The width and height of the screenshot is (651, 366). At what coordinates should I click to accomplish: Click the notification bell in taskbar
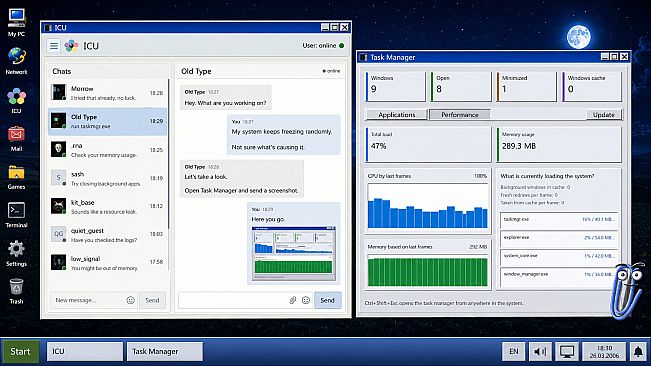pos(638,351)
